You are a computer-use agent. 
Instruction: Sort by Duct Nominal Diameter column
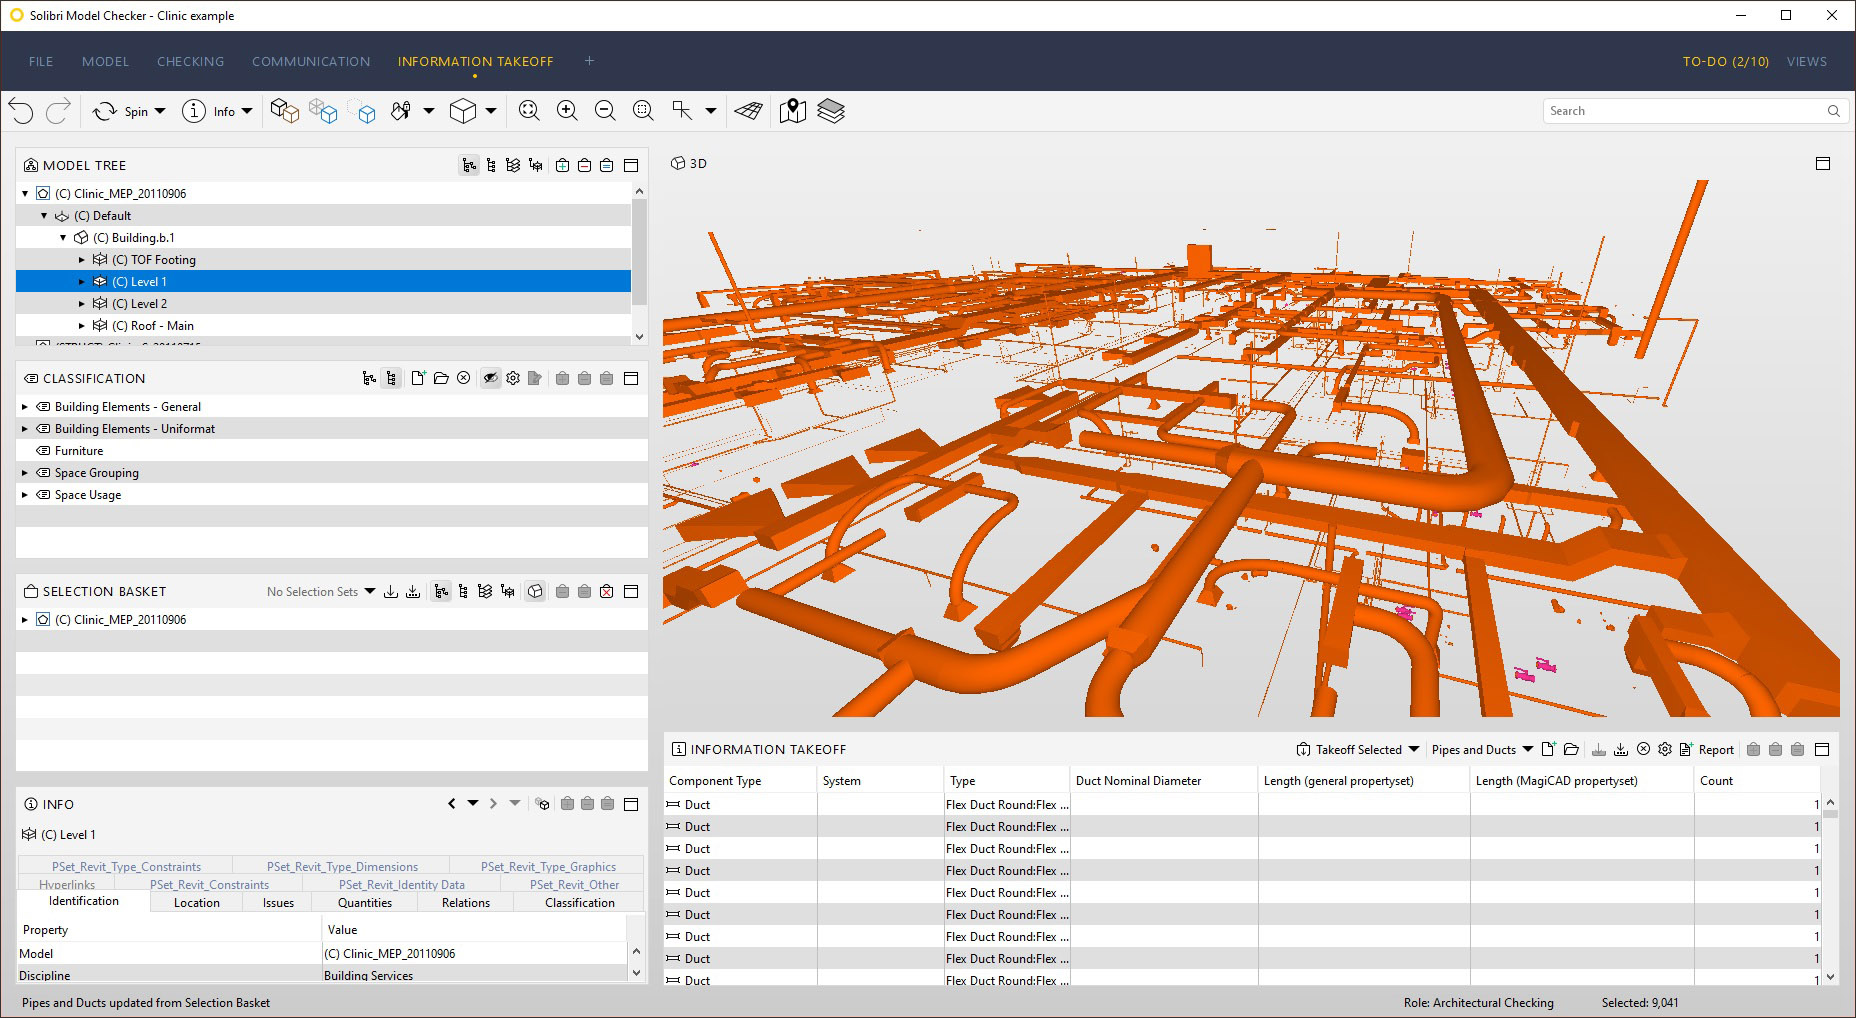[x=1163, y=780]
